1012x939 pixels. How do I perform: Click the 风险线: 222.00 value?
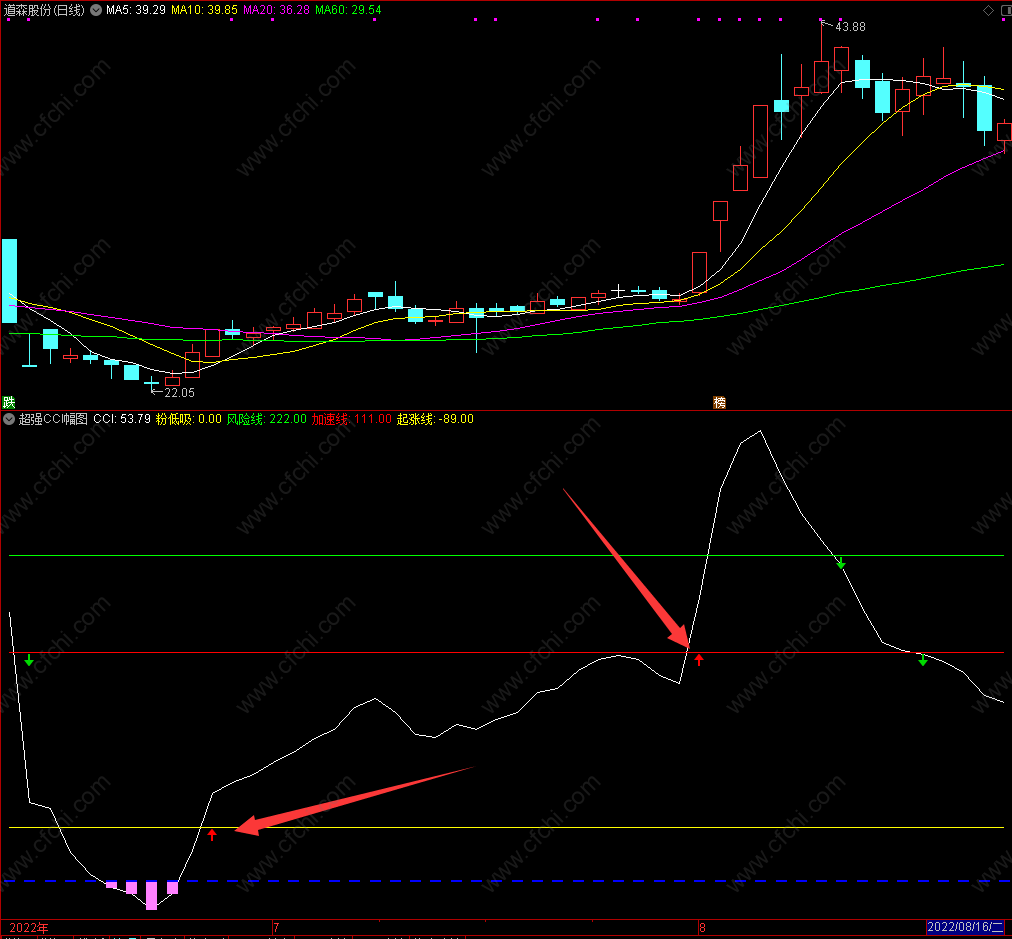click(x=267, y=419)
